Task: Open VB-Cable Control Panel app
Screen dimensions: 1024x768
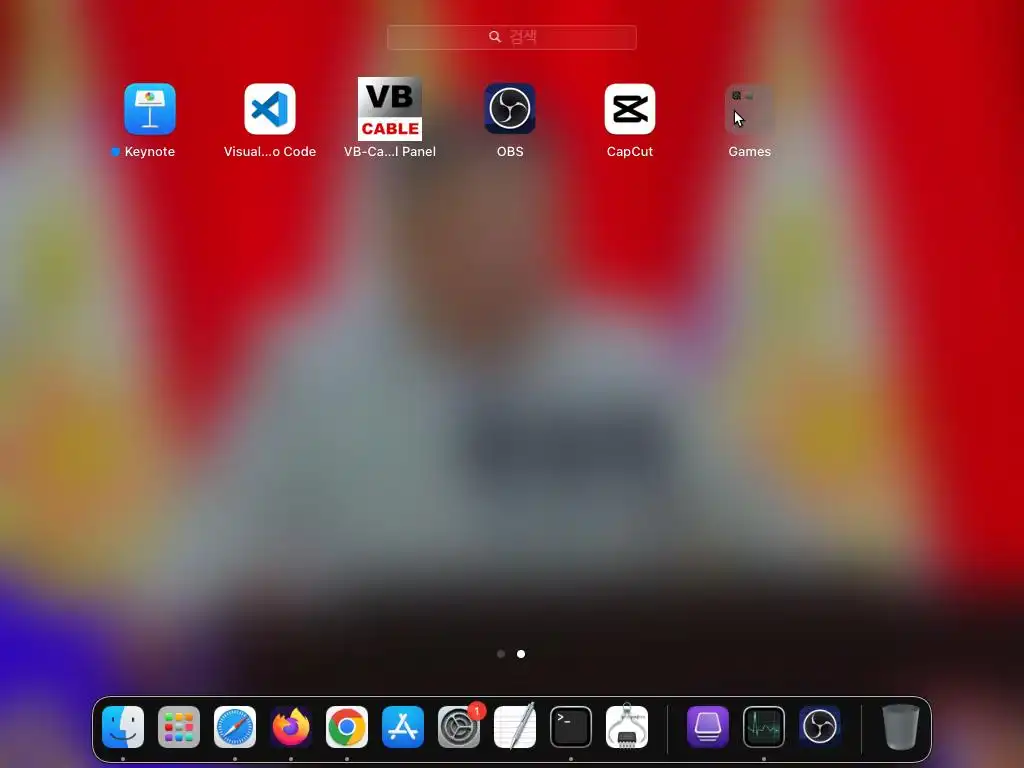Action: click(390, 108)
